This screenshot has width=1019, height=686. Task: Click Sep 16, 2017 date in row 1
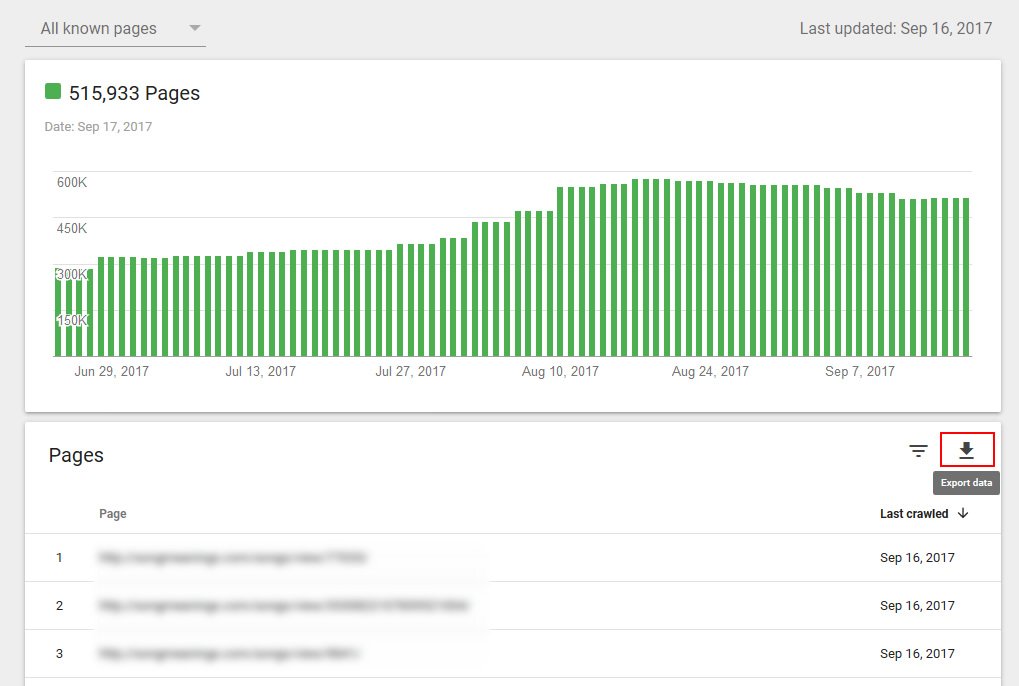(917, 558)
